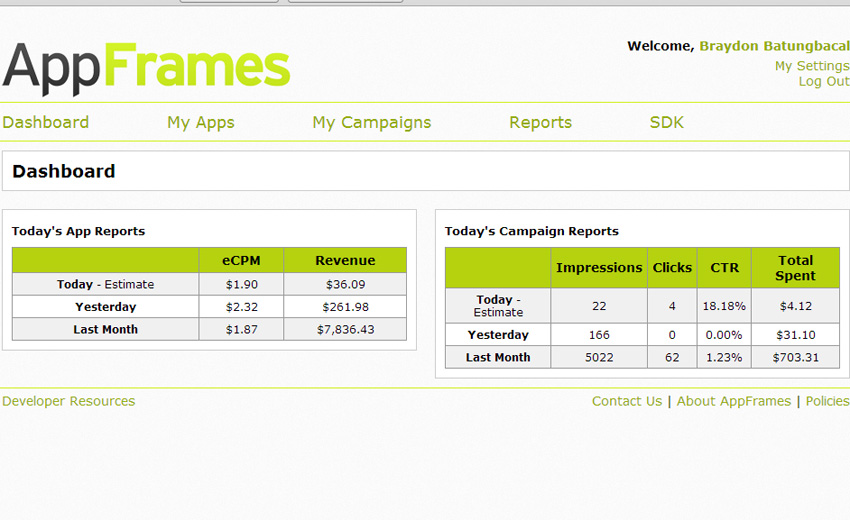Click the Braydon Batungbacal username link
The image size is (850, 520).
click(x=774, y=46)
